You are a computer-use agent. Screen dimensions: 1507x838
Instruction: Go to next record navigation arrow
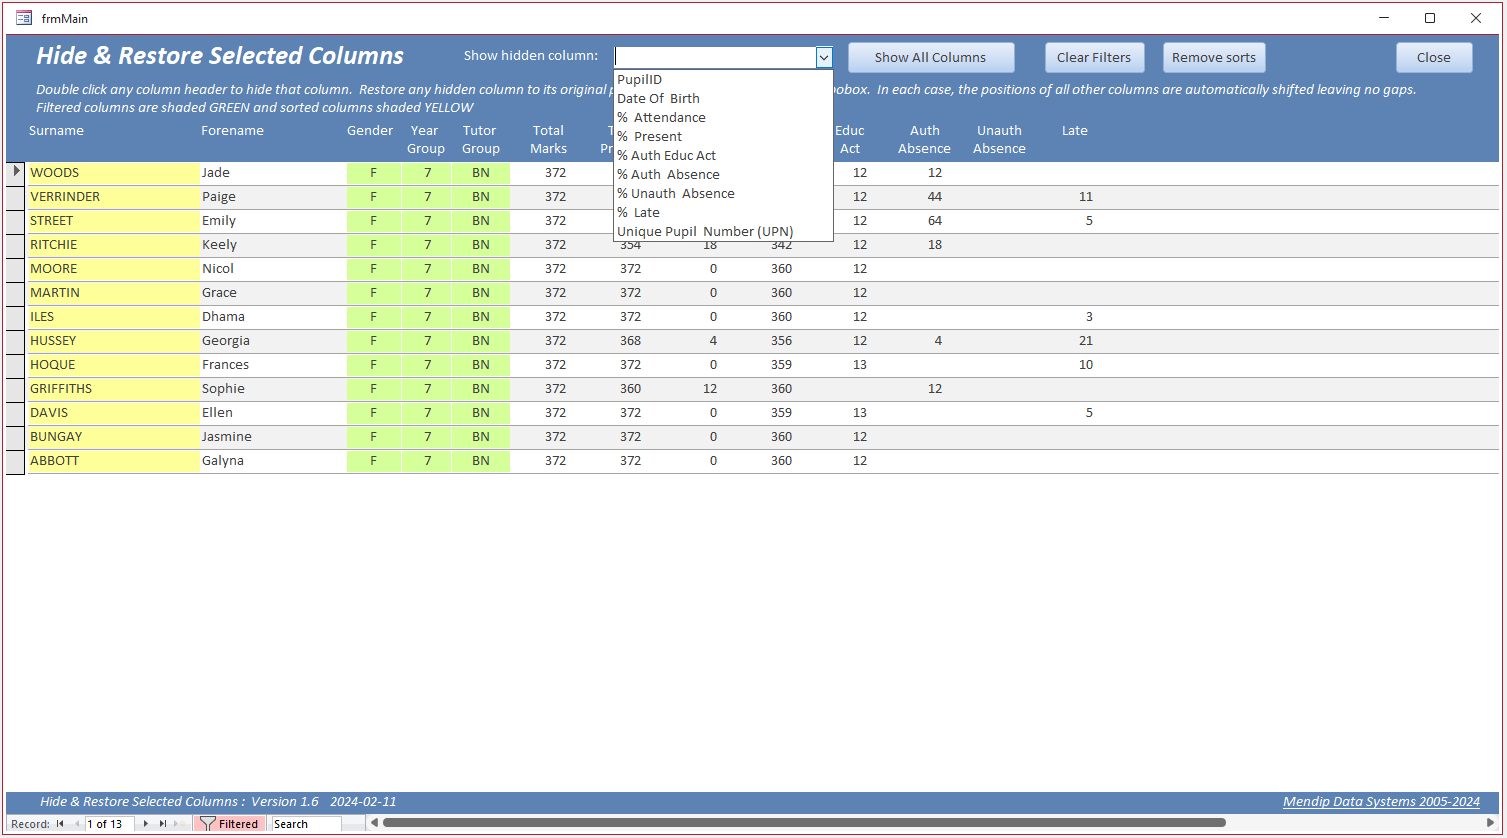click(146, 824)
